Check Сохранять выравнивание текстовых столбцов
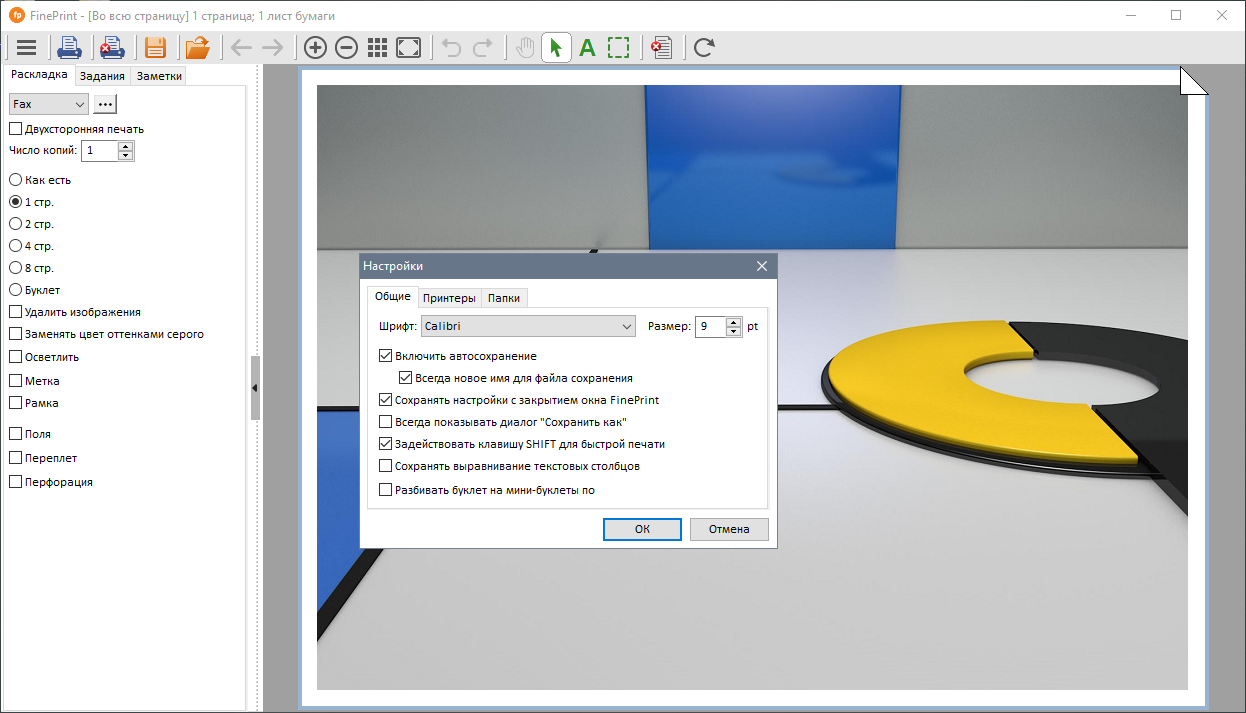The width and height of the screenshot is (1246, 713). [x=386, y=466]
